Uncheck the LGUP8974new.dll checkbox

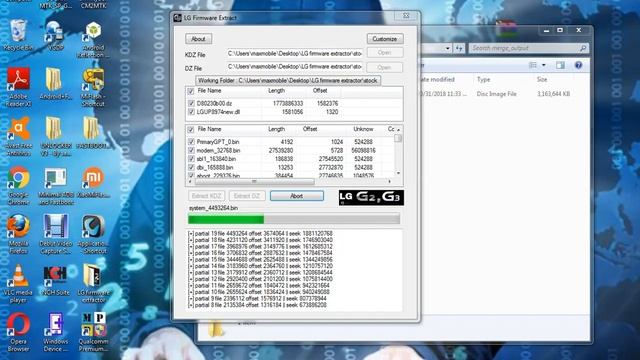191,112
